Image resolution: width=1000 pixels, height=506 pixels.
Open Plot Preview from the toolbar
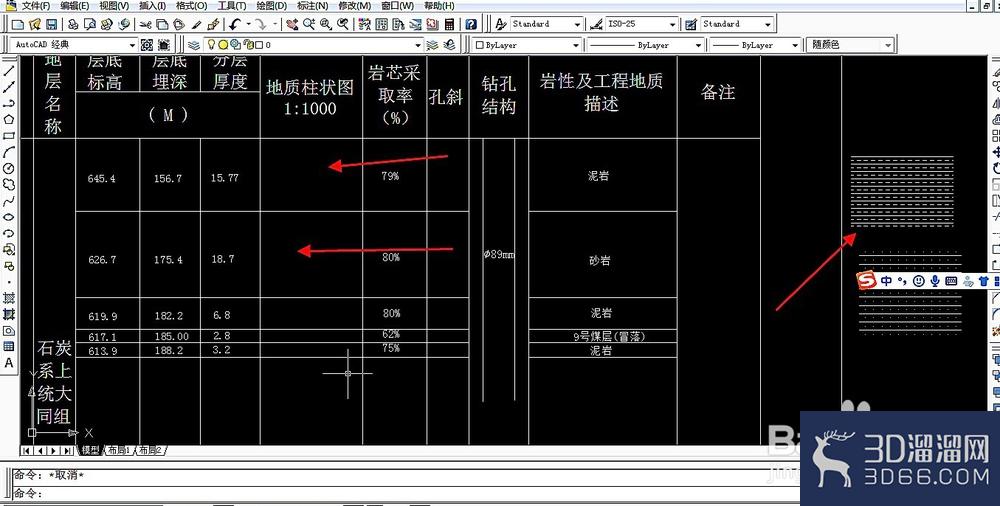[90, 24]
